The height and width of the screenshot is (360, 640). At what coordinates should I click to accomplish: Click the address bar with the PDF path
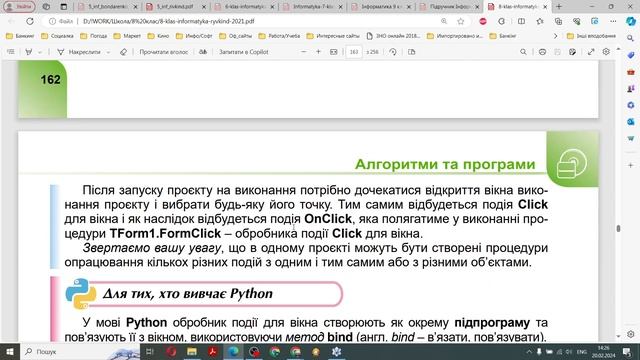(257, 21)
